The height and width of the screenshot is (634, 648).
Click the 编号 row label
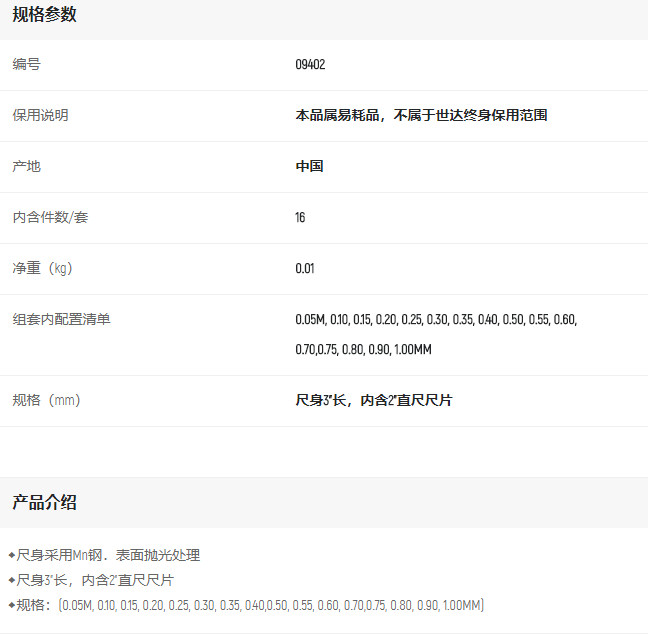pos(26,65)
